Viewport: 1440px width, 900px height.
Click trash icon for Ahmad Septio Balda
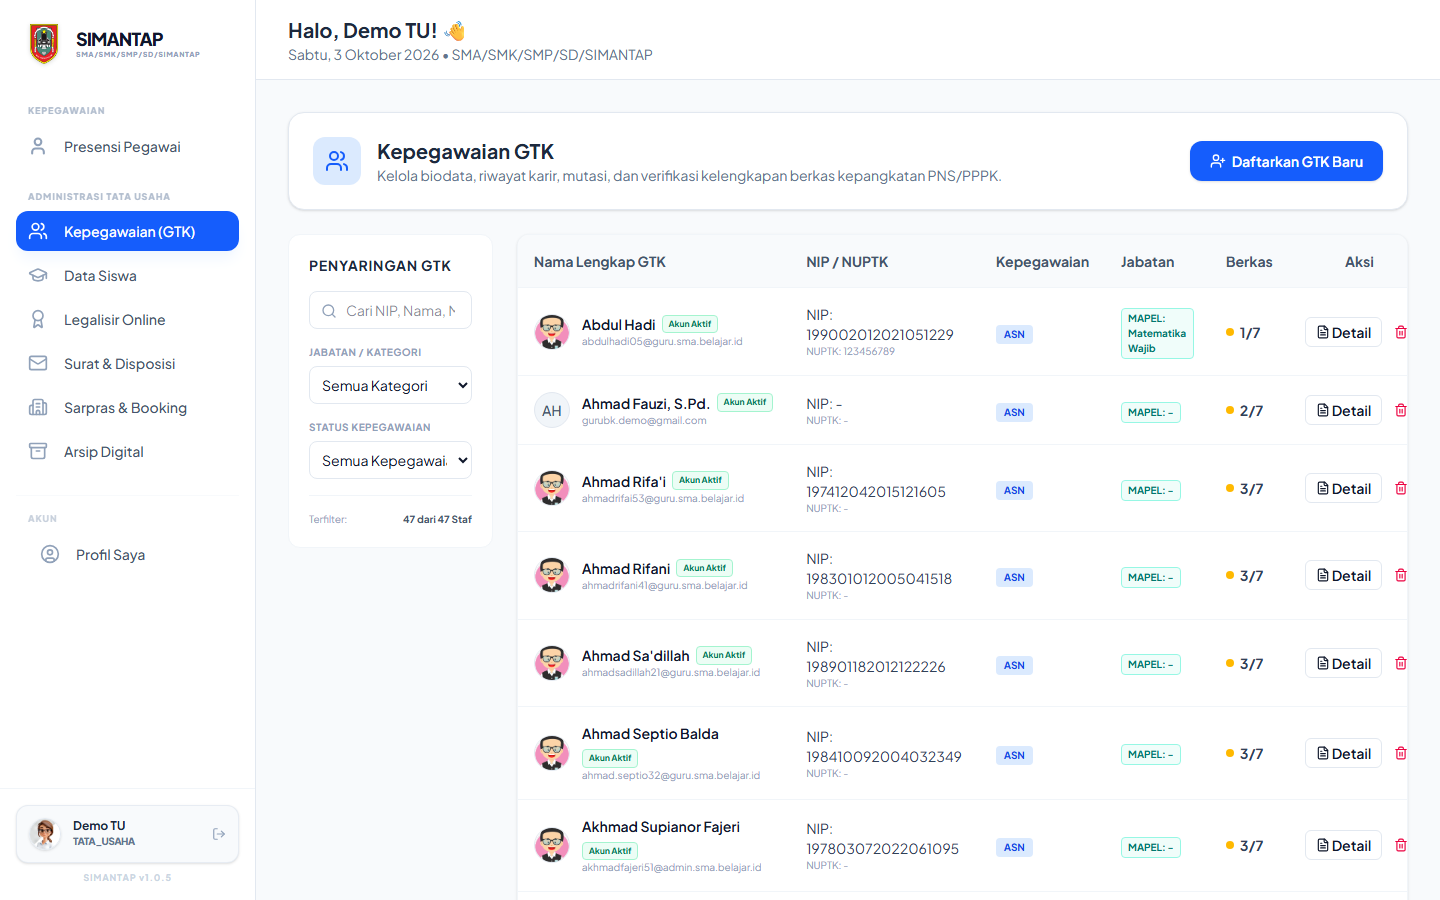click(1401, 753)
